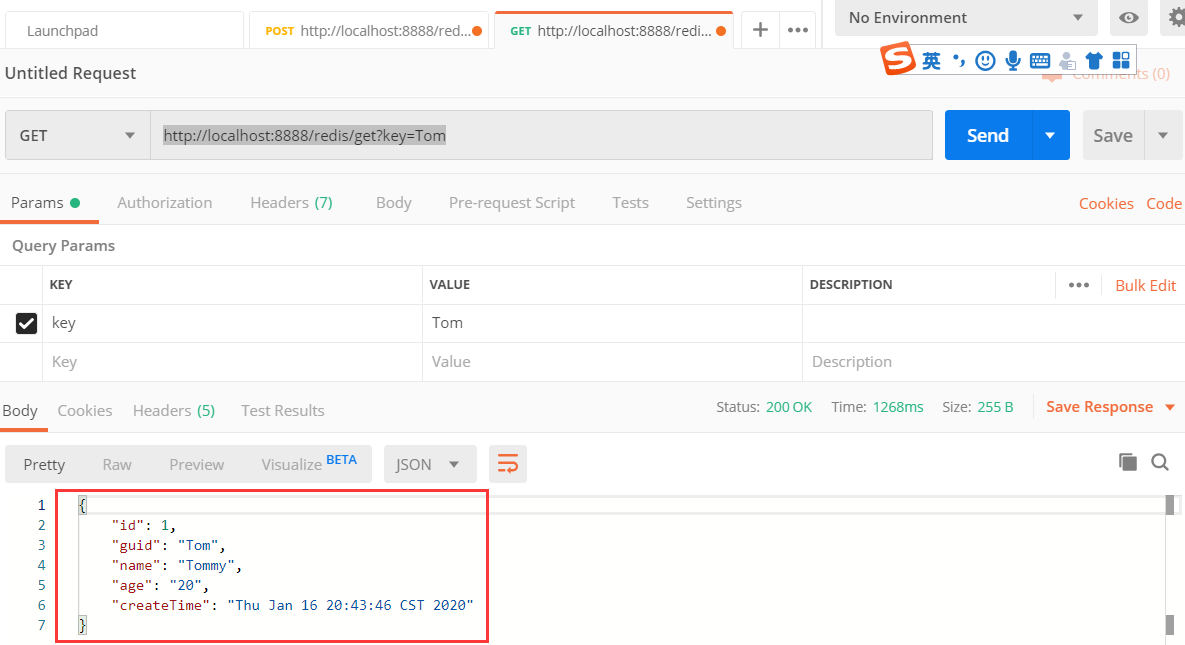This screenshot has height=645, width=1185.
Task: Copy the response body to clipboard
Action: pos(1128,462)
